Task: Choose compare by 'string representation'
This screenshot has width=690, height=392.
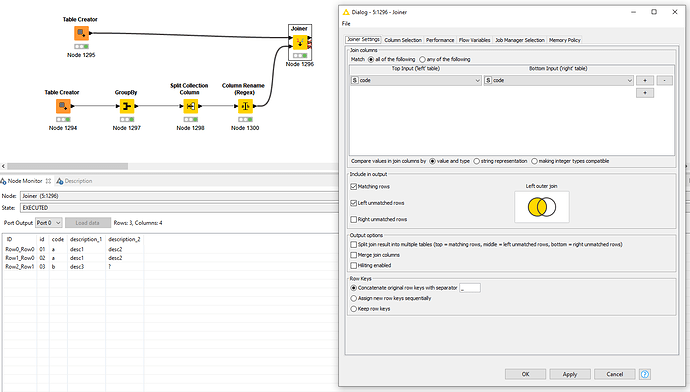Action: point(477,161)
